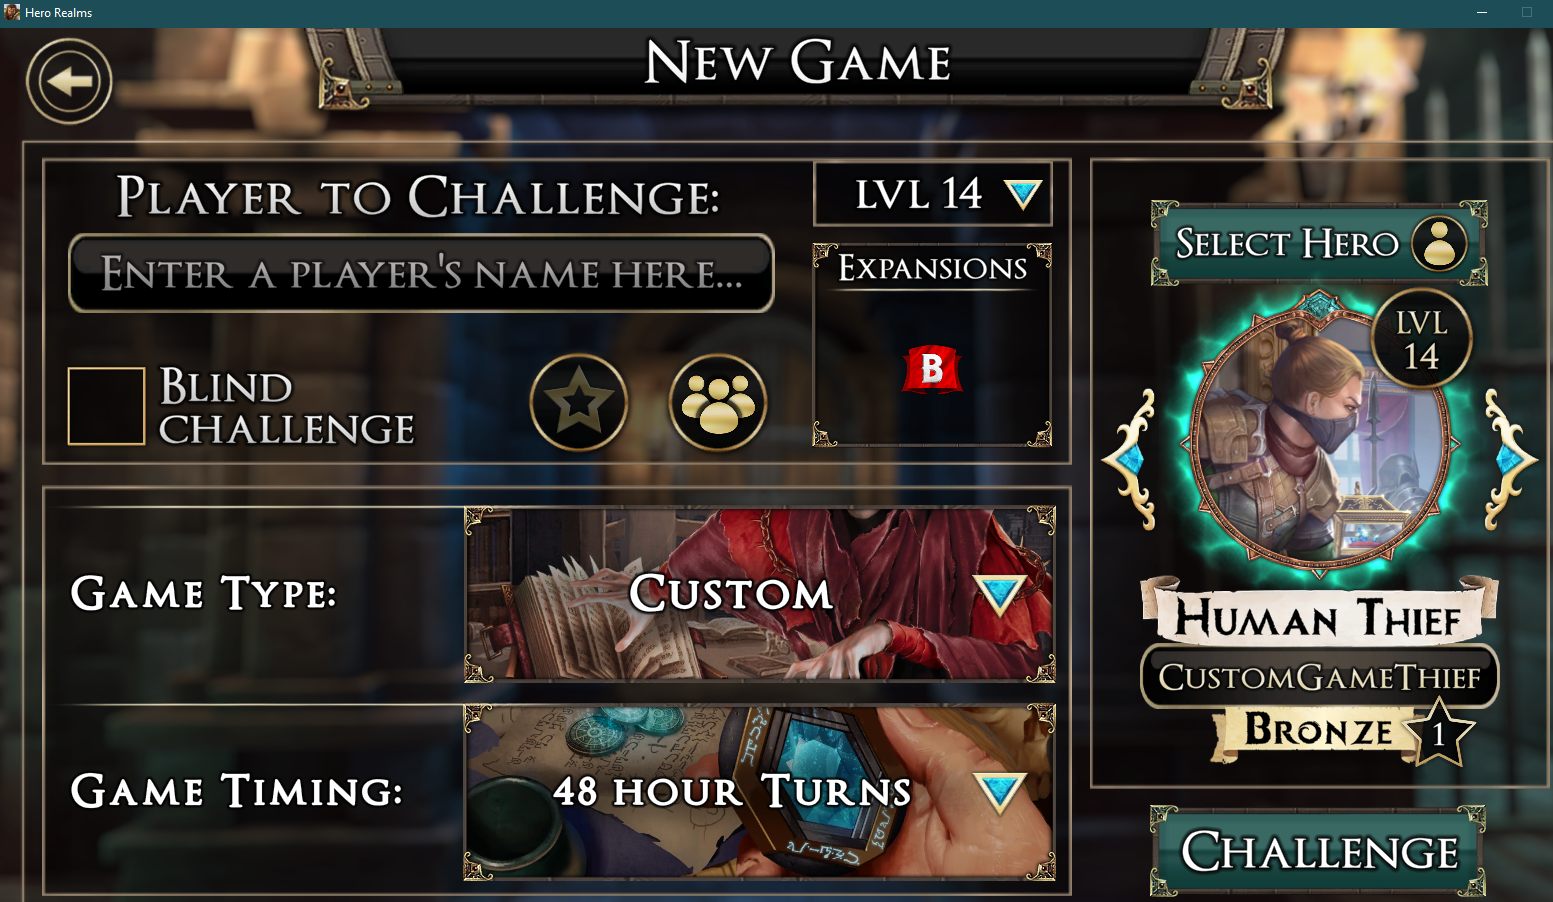Enable the Blind Challenge checkbox

106,406
